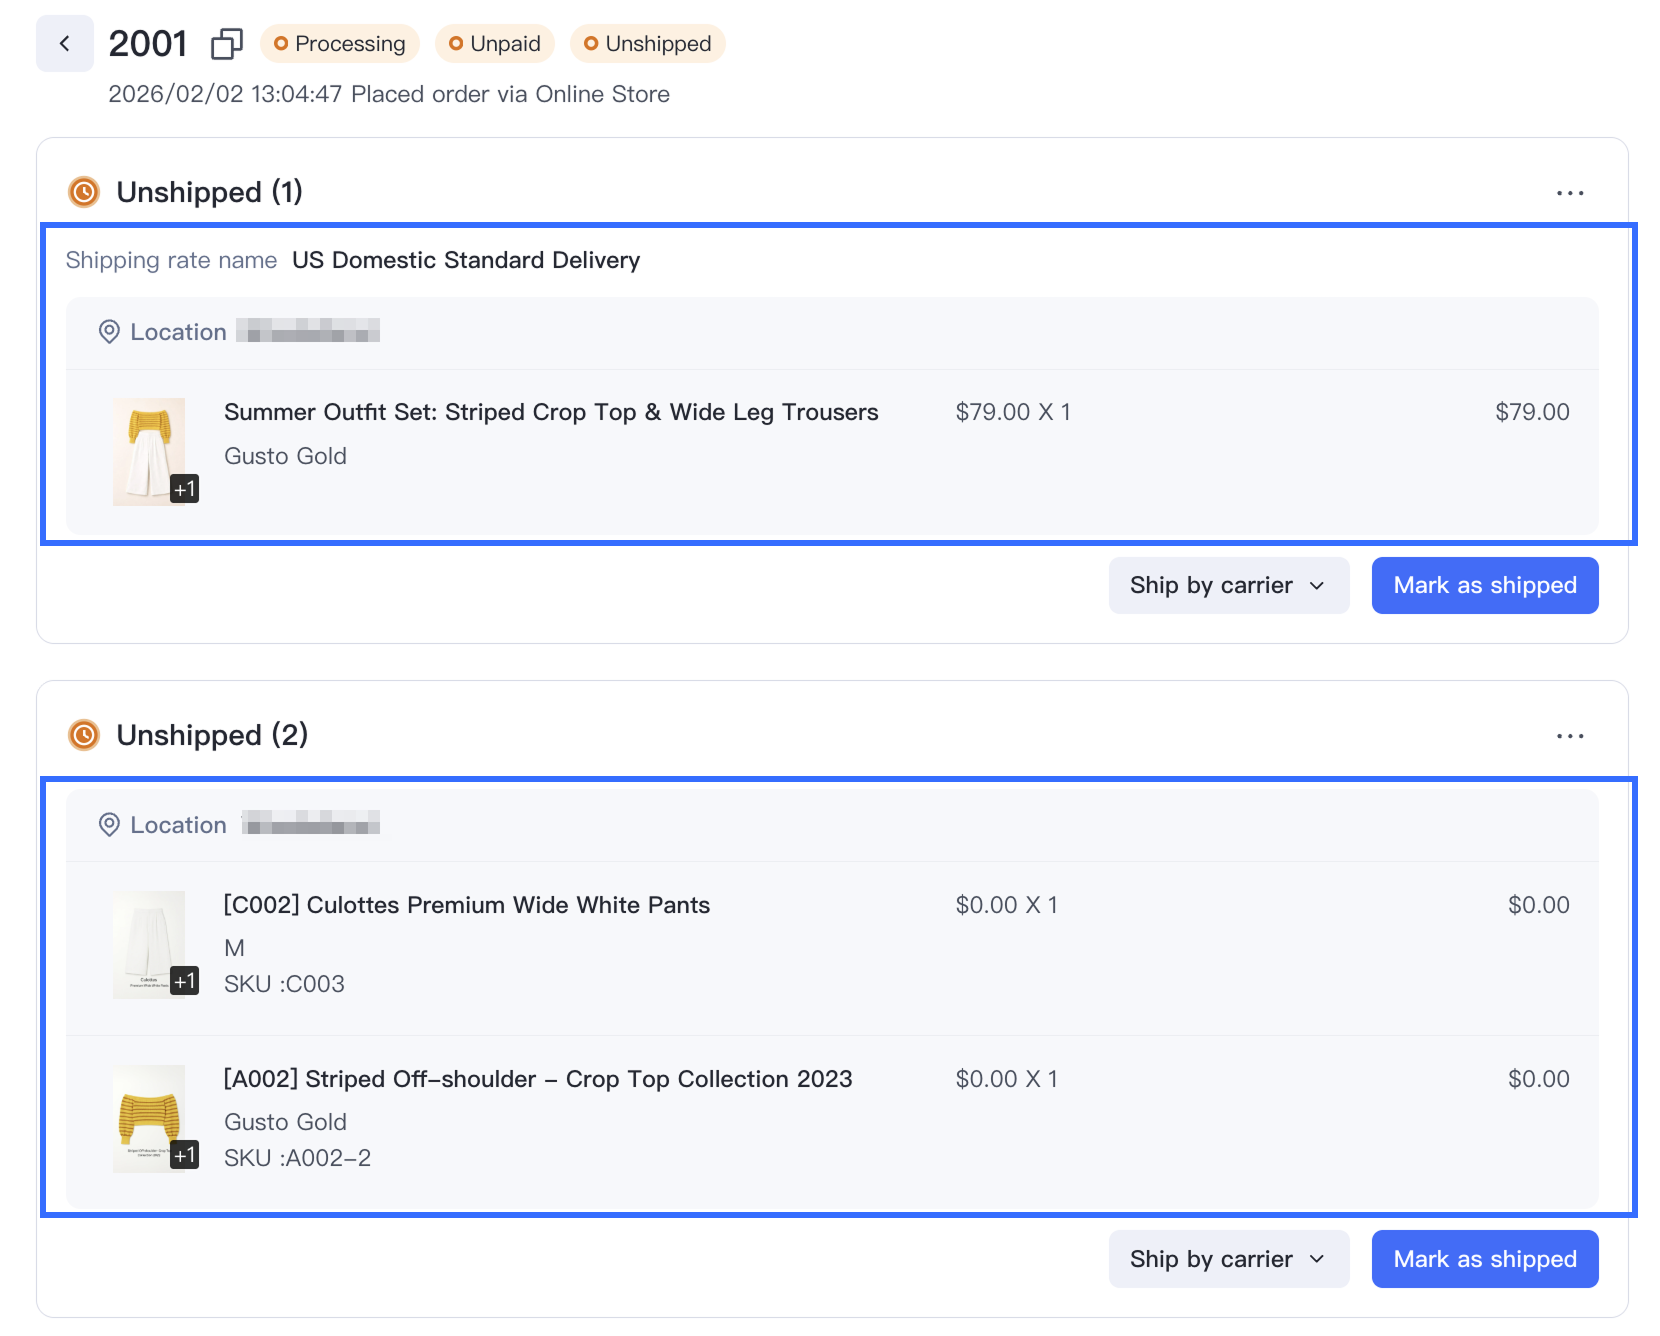
Task: Open Striped Off-shoulder Crop Top thumbnail
Action: [150, 1118]
